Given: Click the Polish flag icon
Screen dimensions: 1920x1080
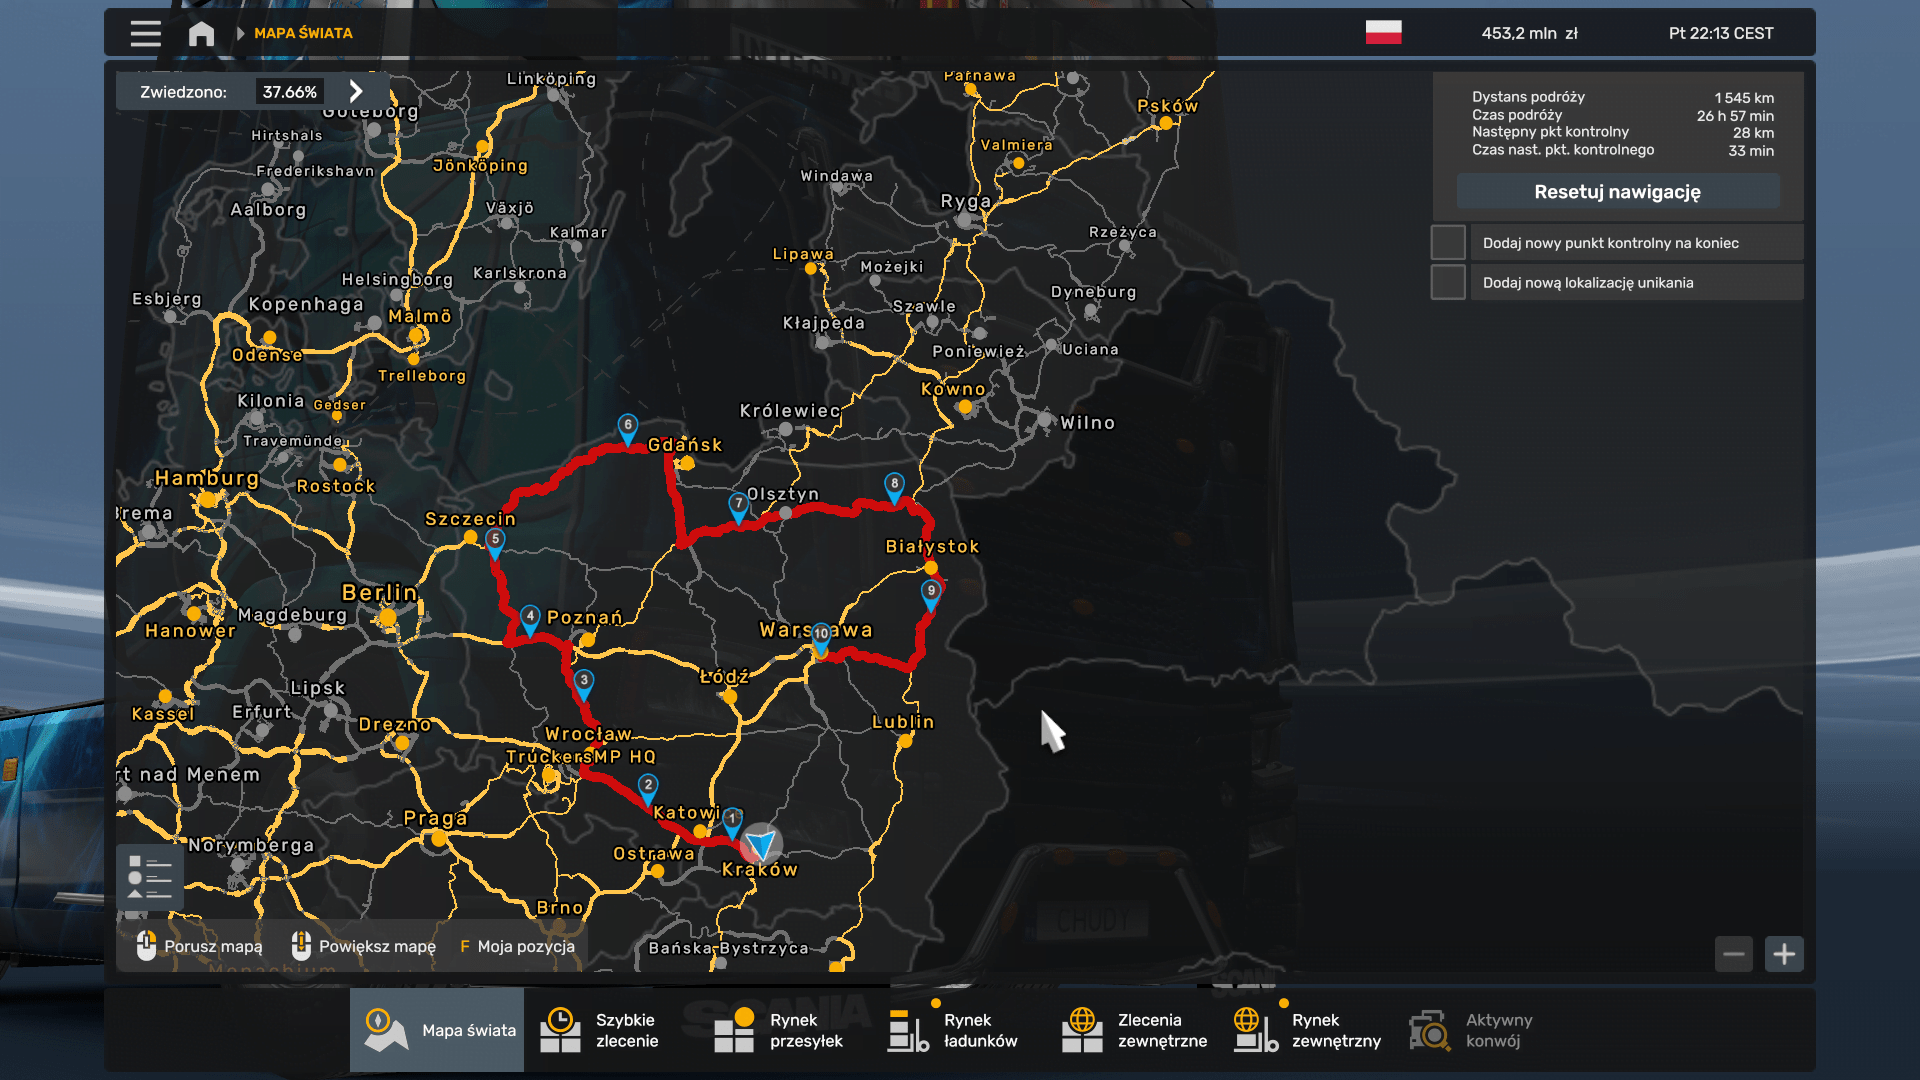Looking at the screenshot, I should click(x=1383, y=33).
